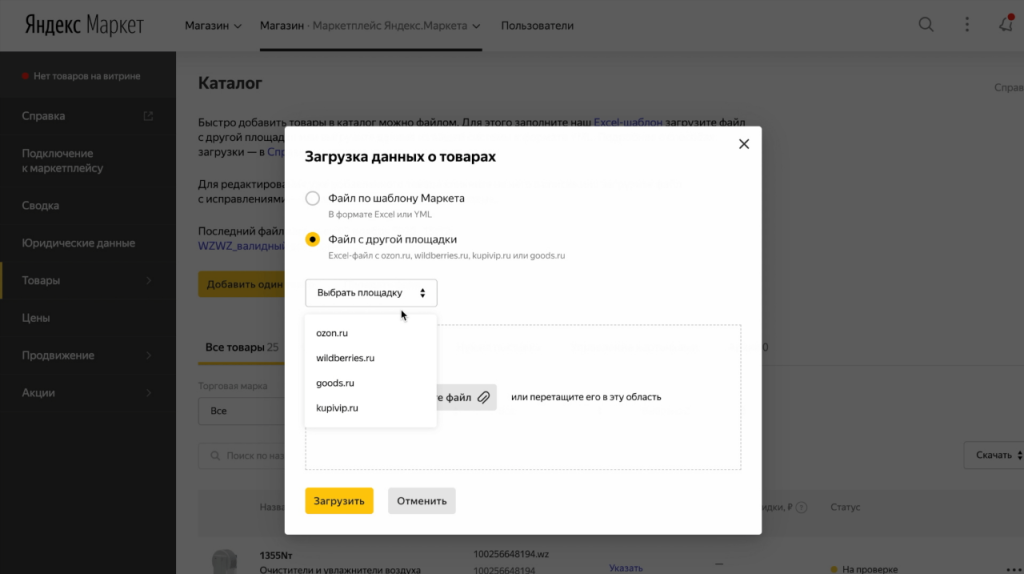The image size is (1024, 574).
Task: Click the Добавить один yellow button
Action: point(242,284)
